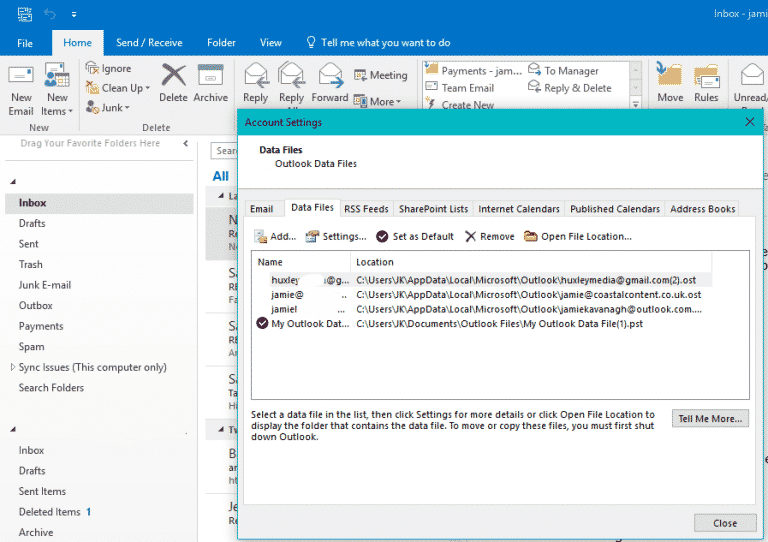Click Add data file icon
Screen dimensions: 768x542
pyautogui.click(x=260, y=236)
